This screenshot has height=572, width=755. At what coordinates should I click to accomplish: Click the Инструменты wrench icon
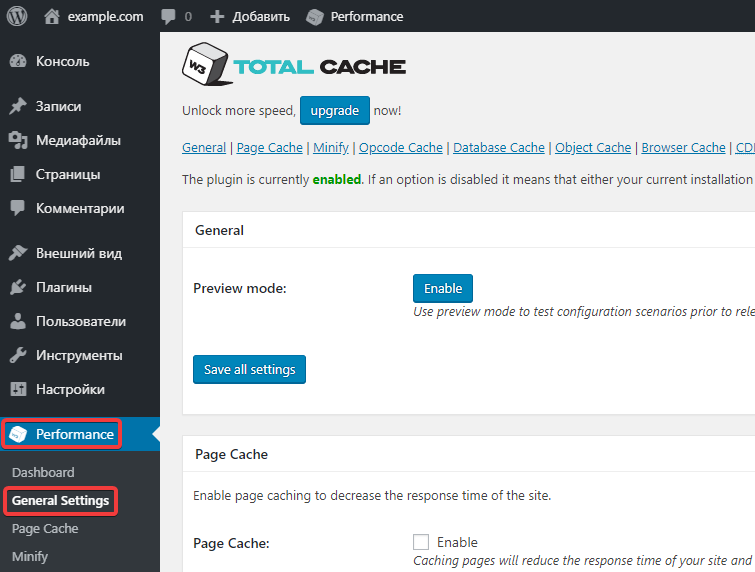[x=18, y=355]
